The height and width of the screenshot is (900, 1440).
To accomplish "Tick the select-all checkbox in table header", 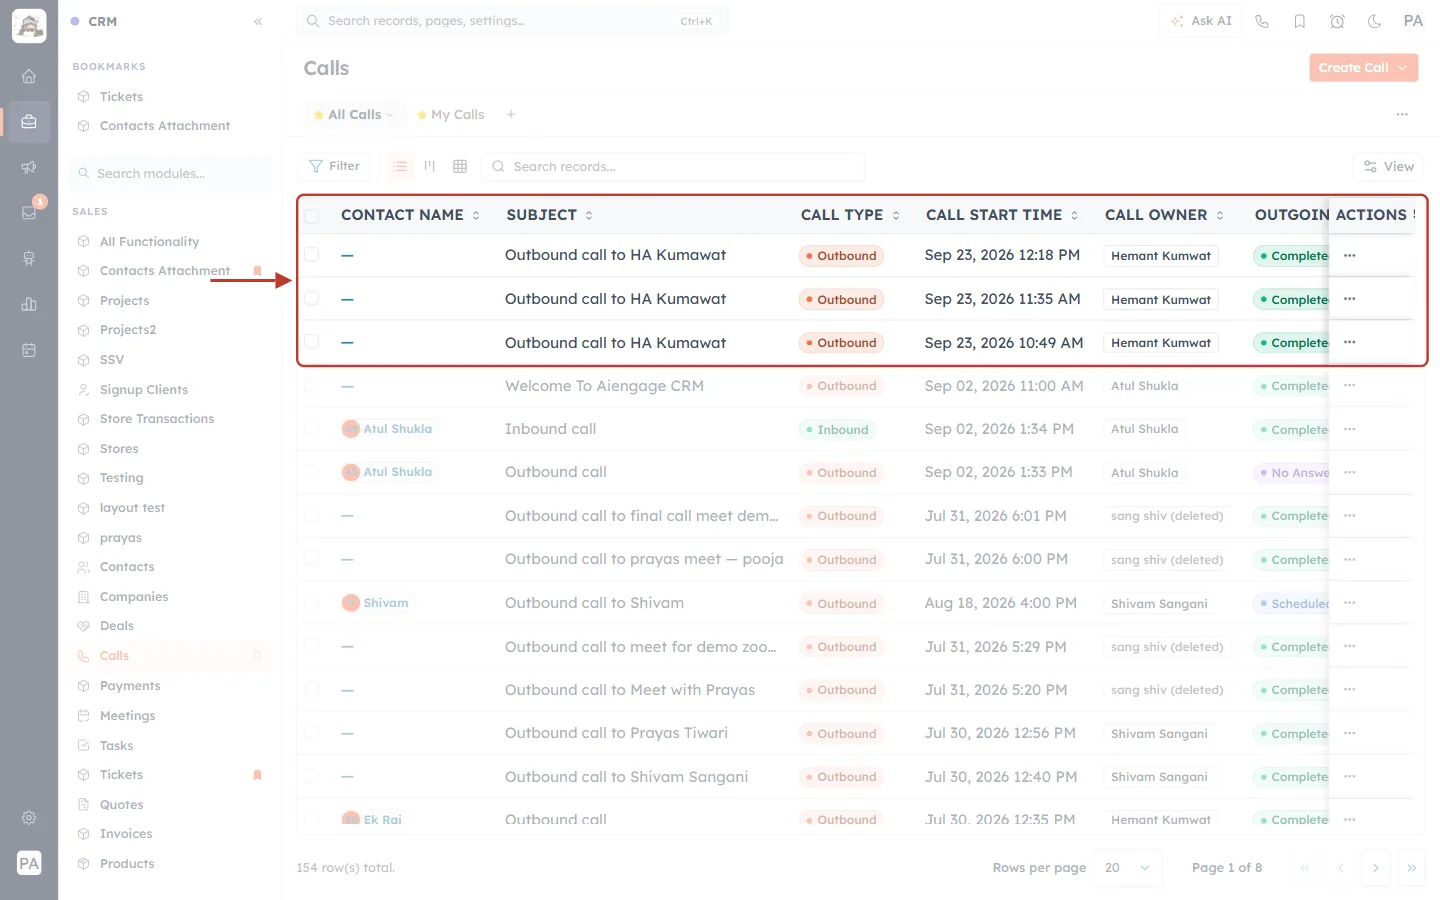I will click(312, 215).
